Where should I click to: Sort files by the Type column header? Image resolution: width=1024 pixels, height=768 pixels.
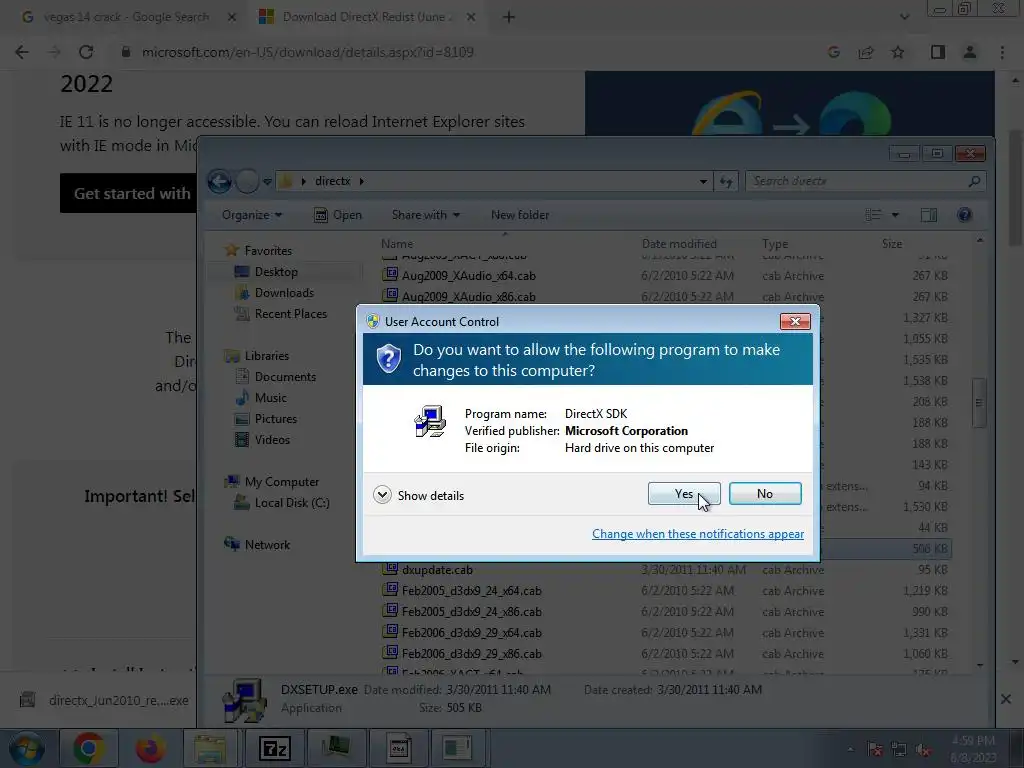point(775,244)
